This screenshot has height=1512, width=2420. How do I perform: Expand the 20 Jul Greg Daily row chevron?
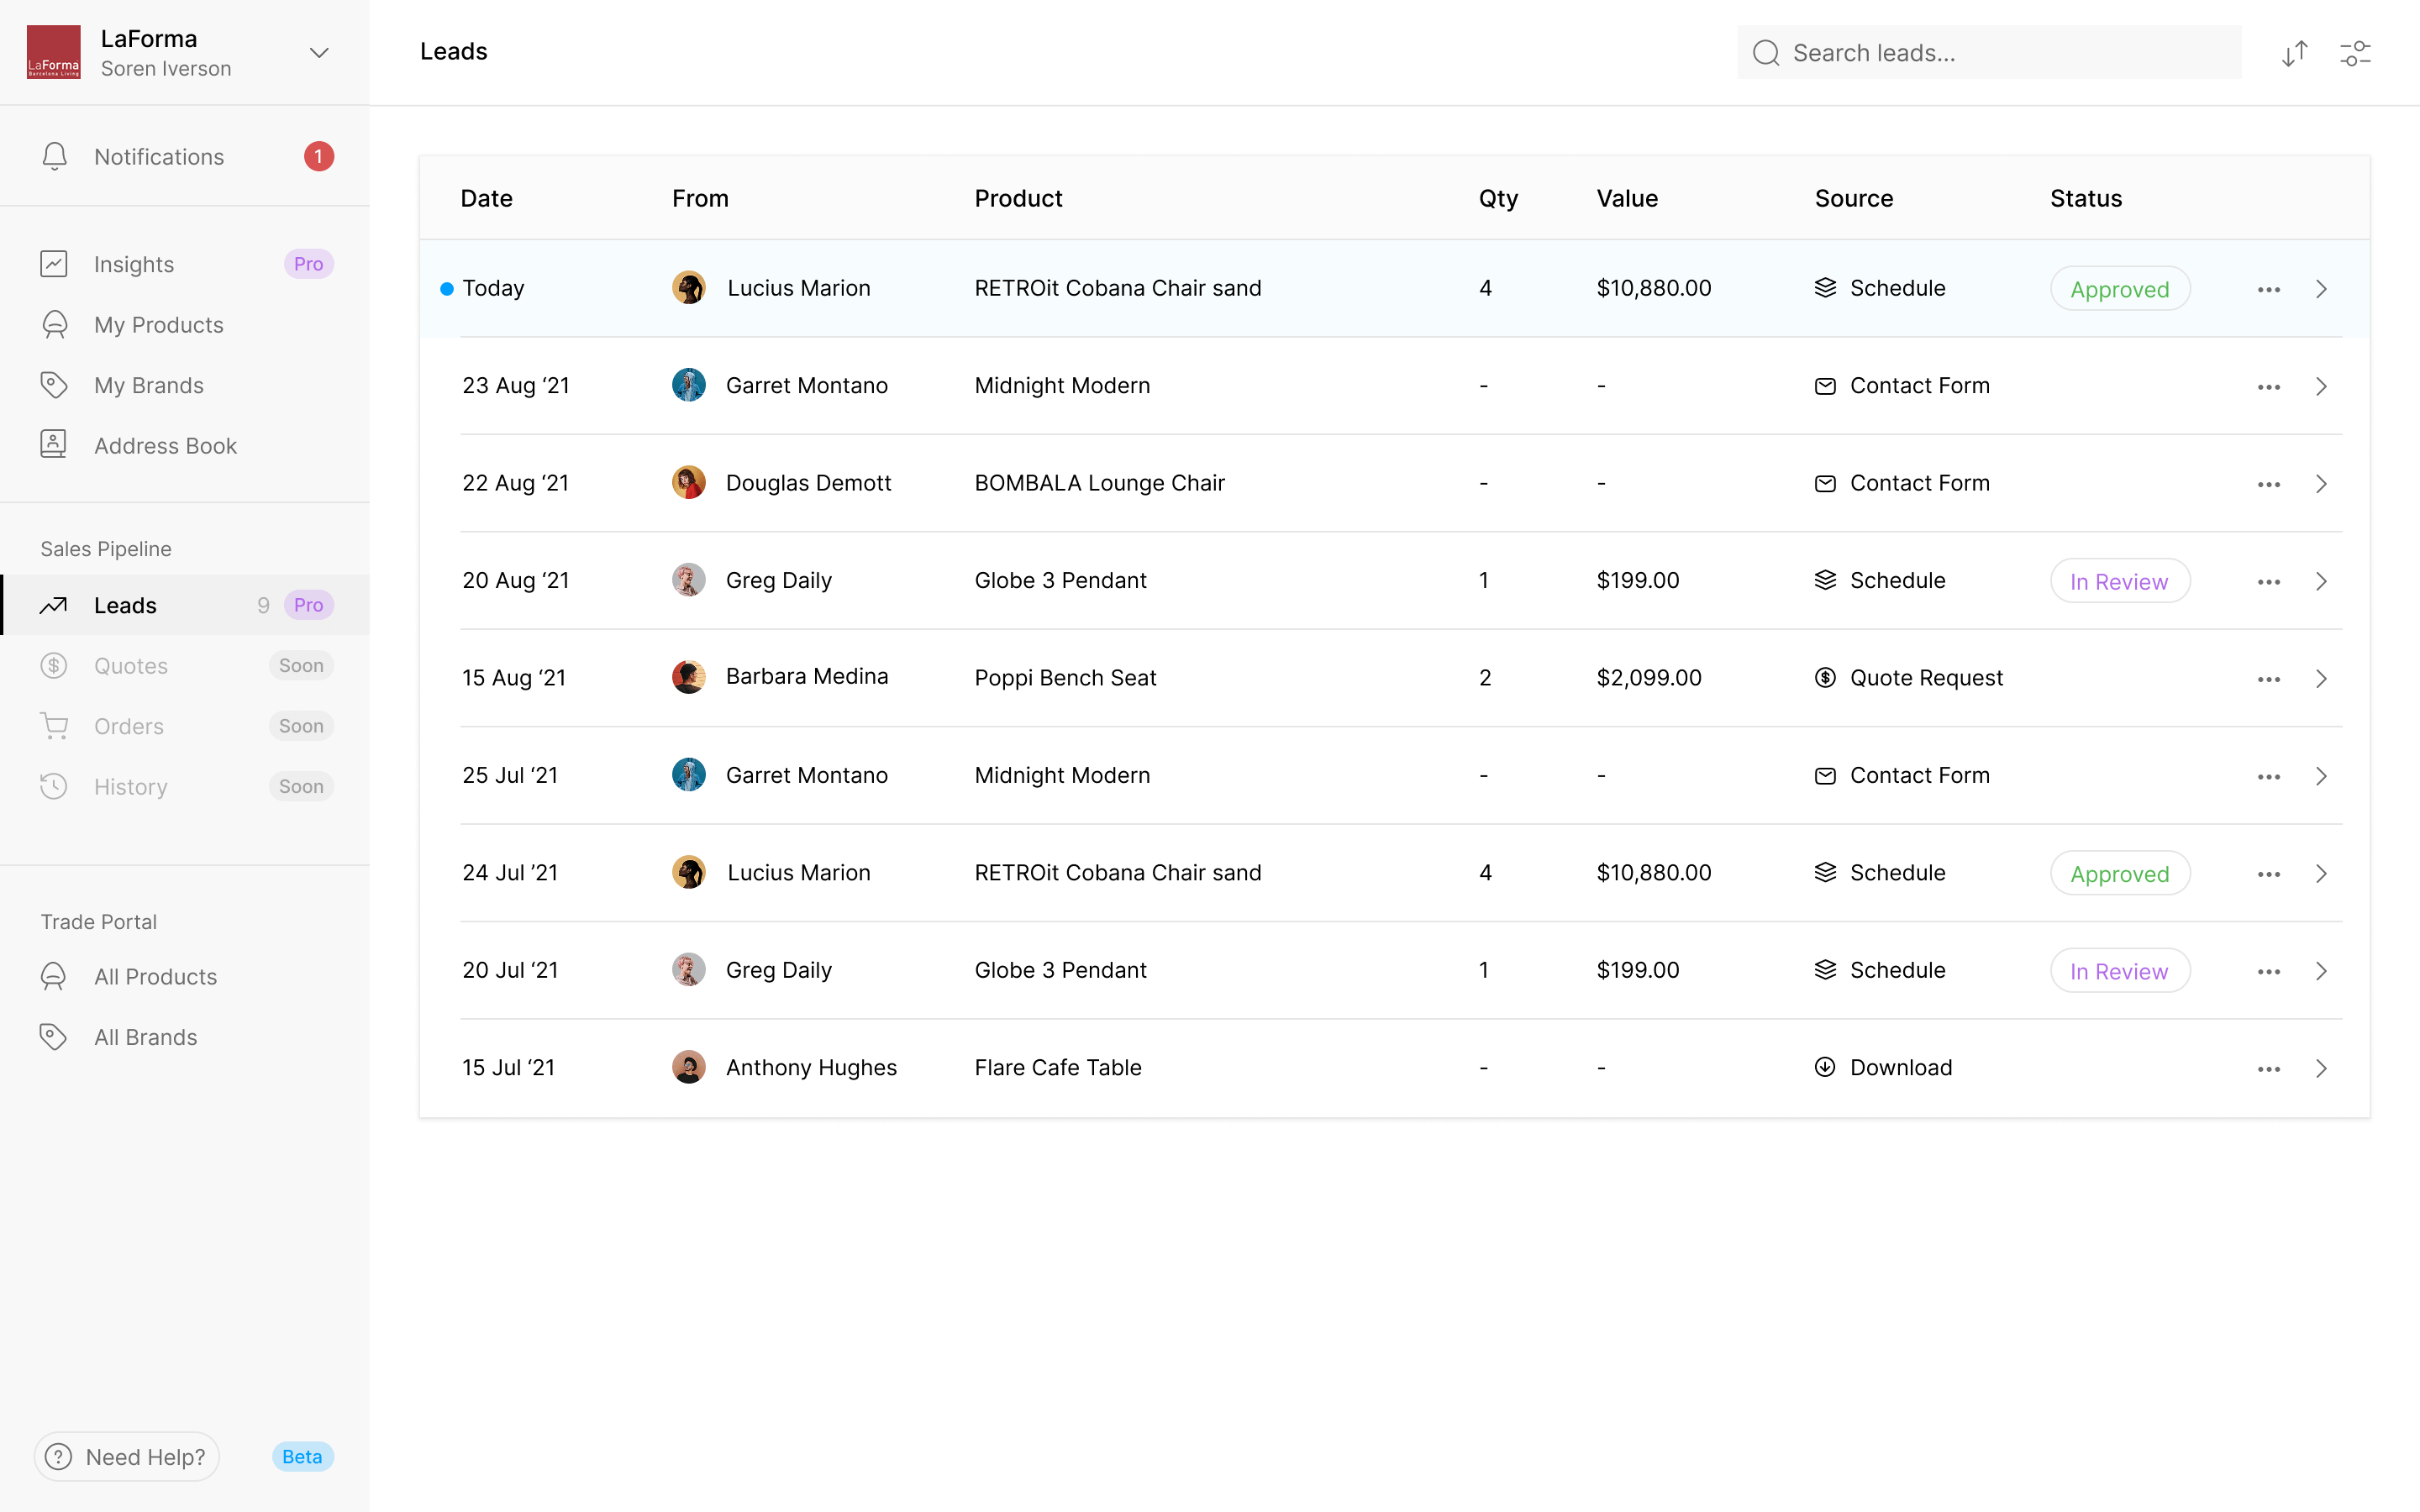2321,971
